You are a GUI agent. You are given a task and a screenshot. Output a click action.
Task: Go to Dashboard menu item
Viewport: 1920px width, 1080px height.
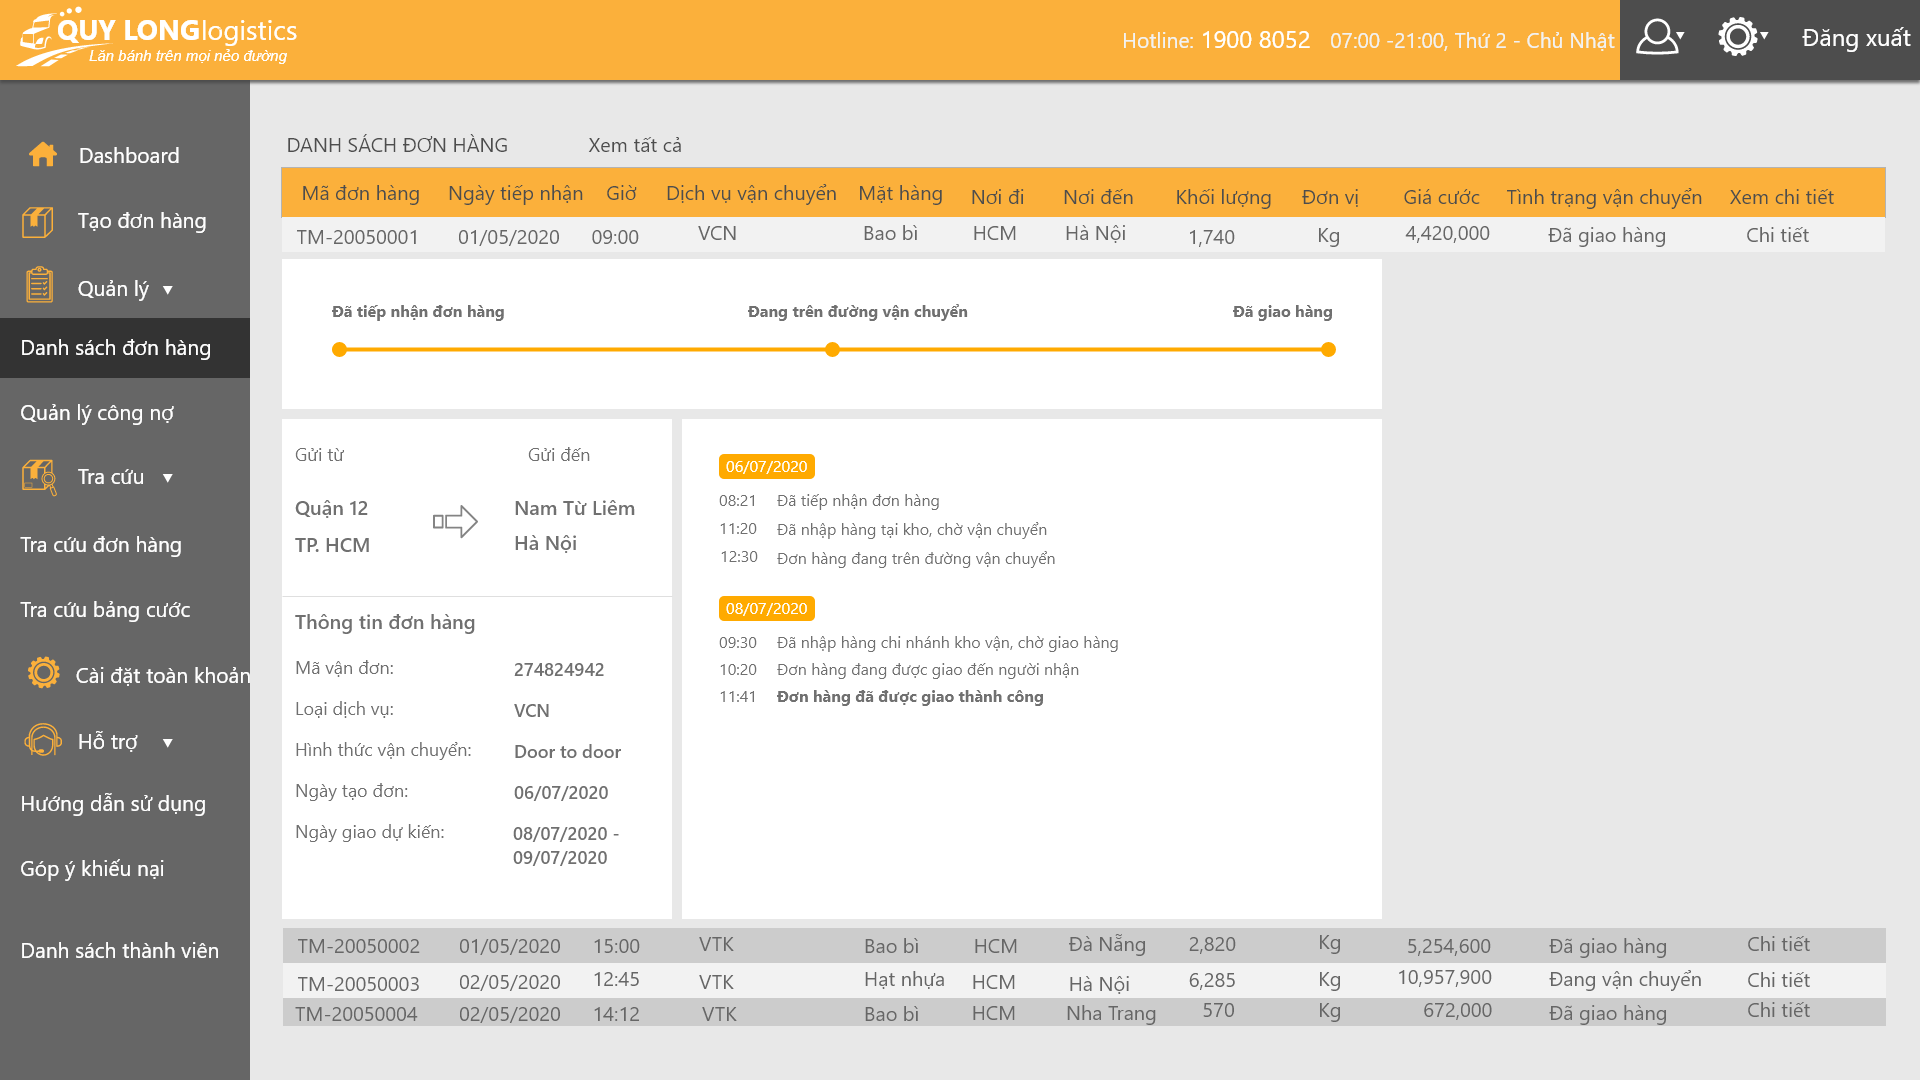click(x=129, y=156)
